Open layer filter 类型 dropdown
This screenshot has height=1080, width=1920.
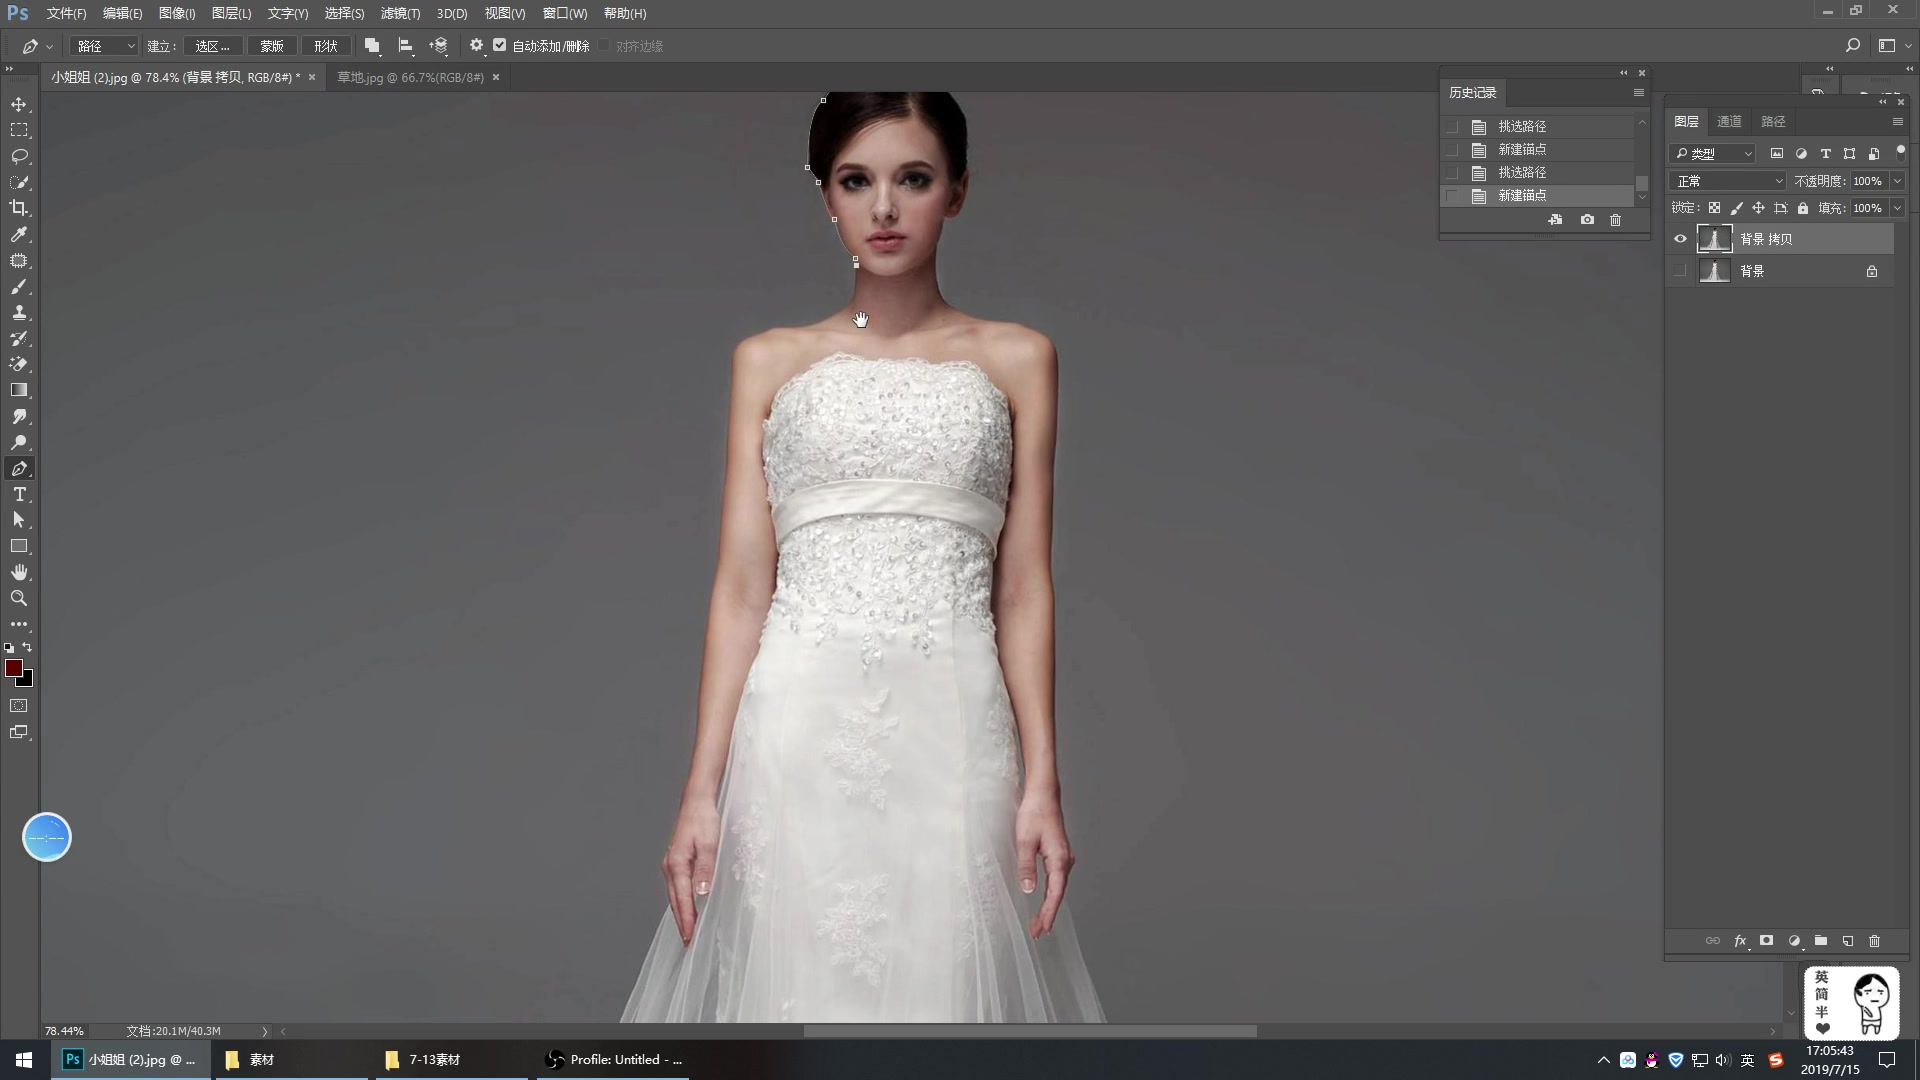pyautogui.click(x=1713, y=153)
